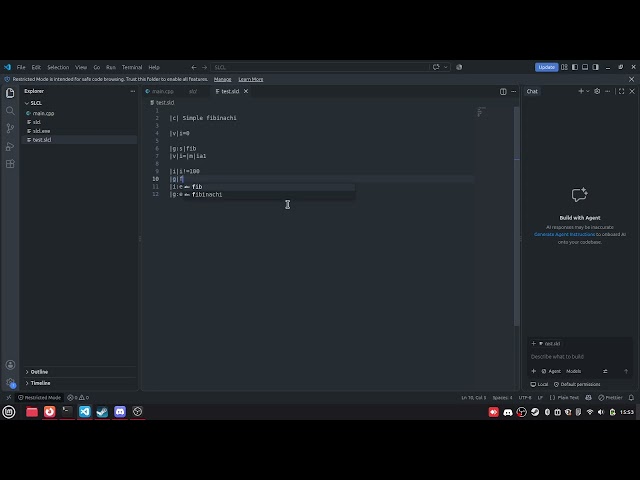Open the Local session target dropdown
The width and height of the screenshot is (640, 480).
point(539,384)
